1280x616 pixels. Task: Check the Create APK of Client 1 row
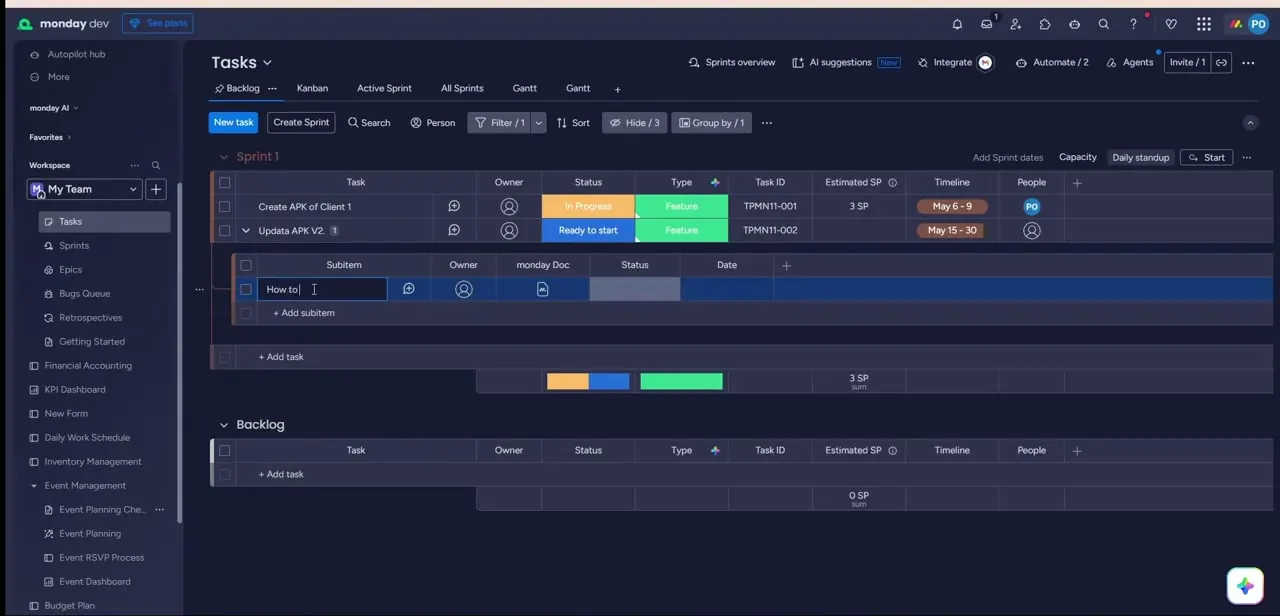point(224,207)
